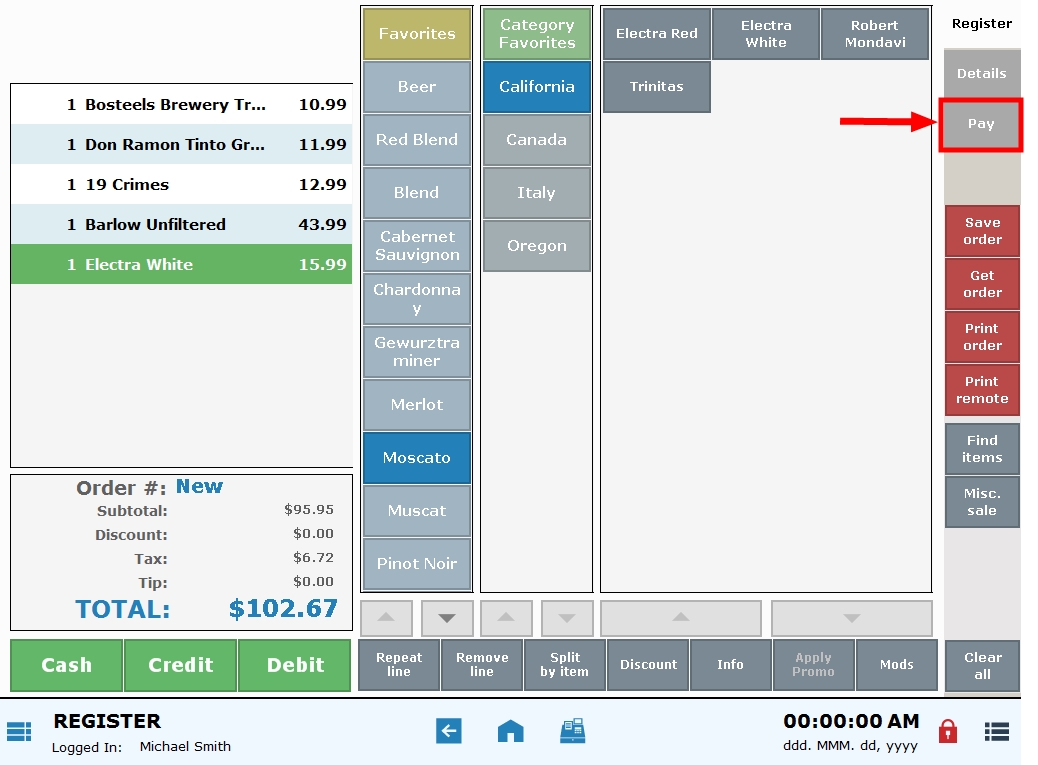Click down arrow under the California category column
This screenshot has height=765, width=1038.
point(567,618)
